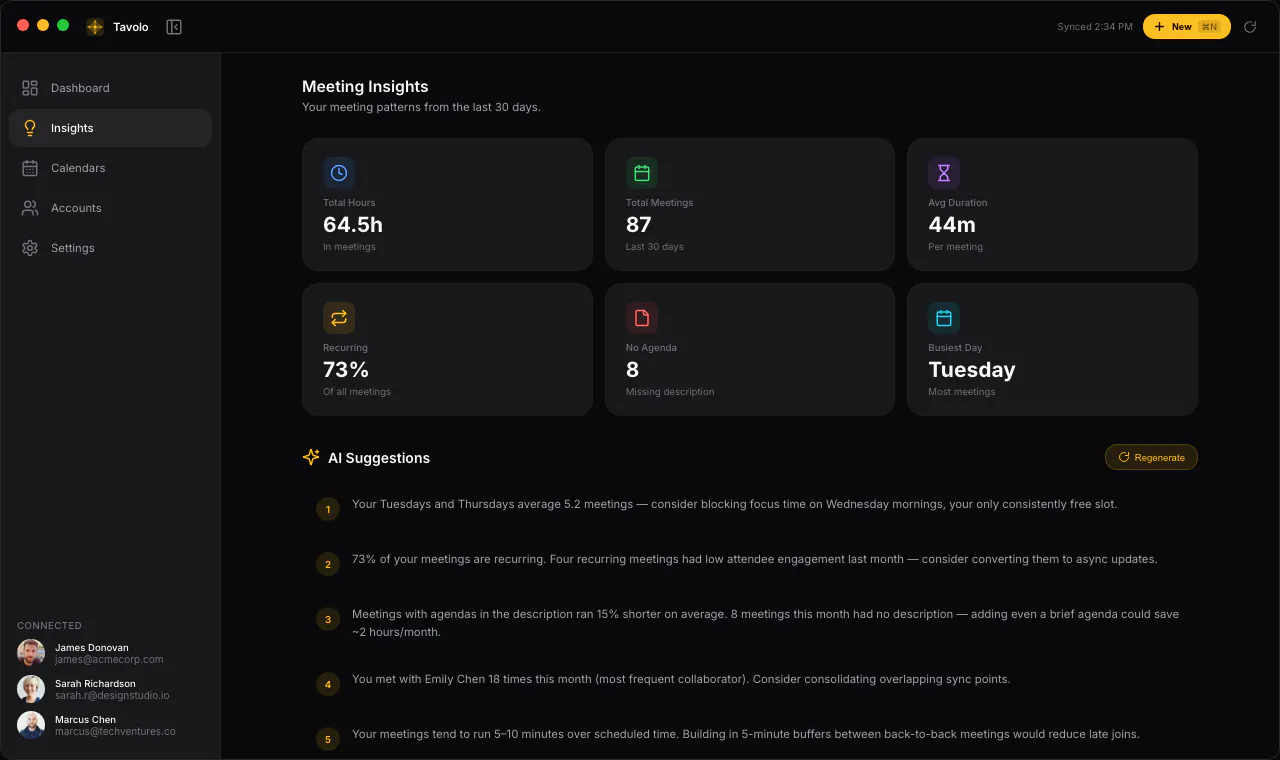The height and width of the screenshot is (760, 1280).
Task: Regenerate the AI suggestions
Action: [x=1151, y=457]
